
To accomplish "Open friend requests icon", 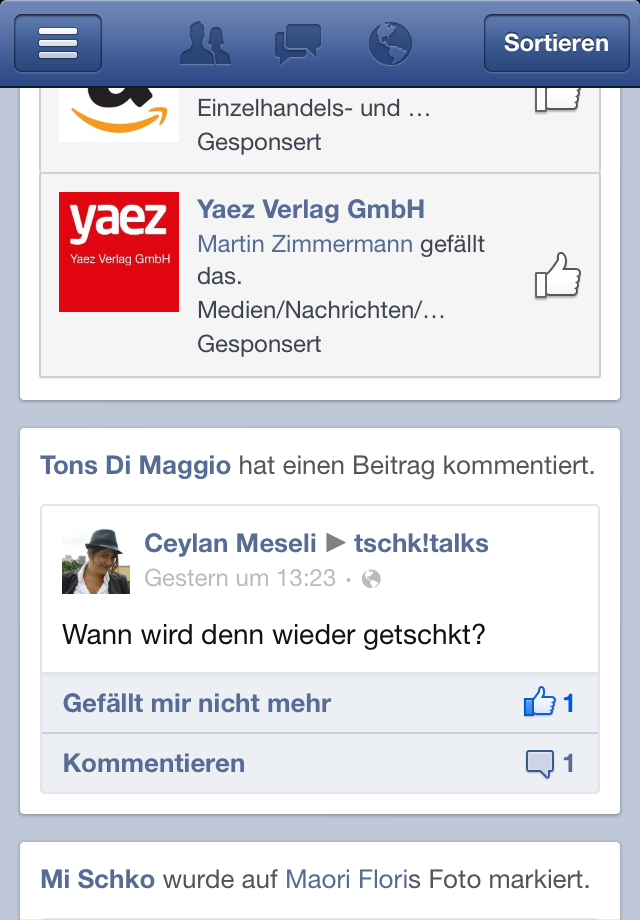I will 204,43.
